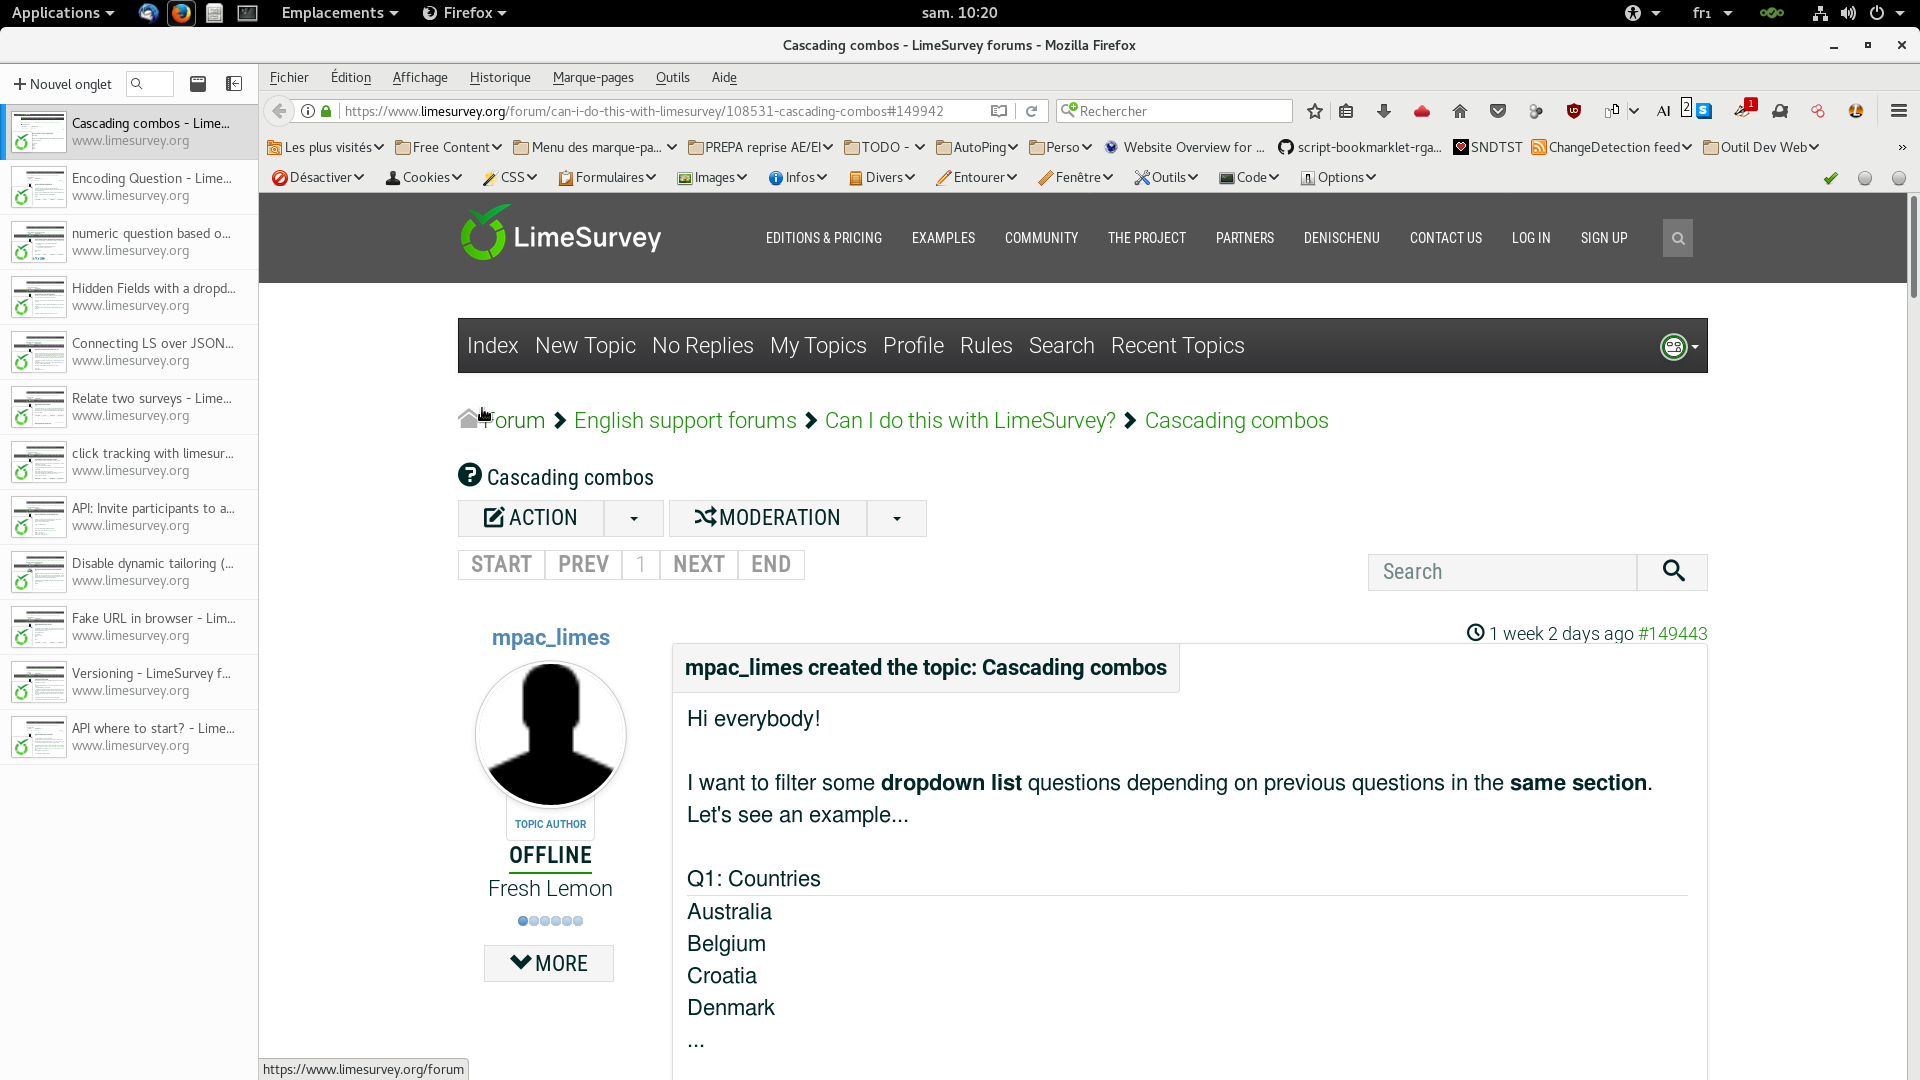This screenshot has height=1080, width=1920.
Task: Open uBlock Origin shield icon
Action: (1574, 111)
